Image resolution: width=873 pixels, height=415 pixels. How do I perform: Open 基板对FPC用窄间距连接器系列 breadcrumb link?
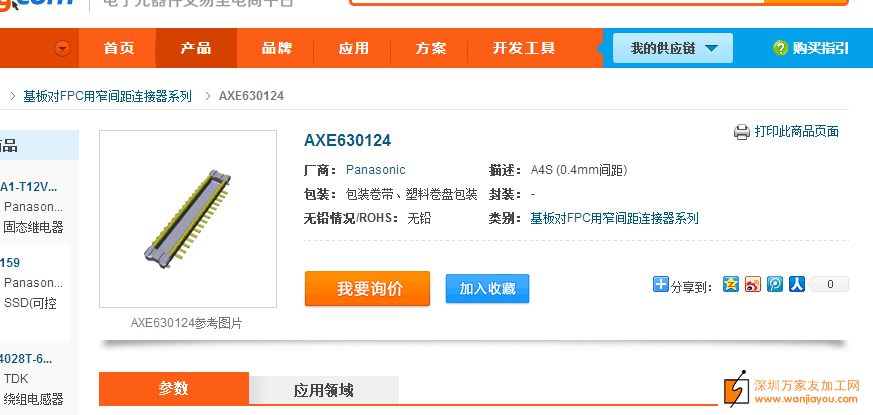[x=107, y=96]
